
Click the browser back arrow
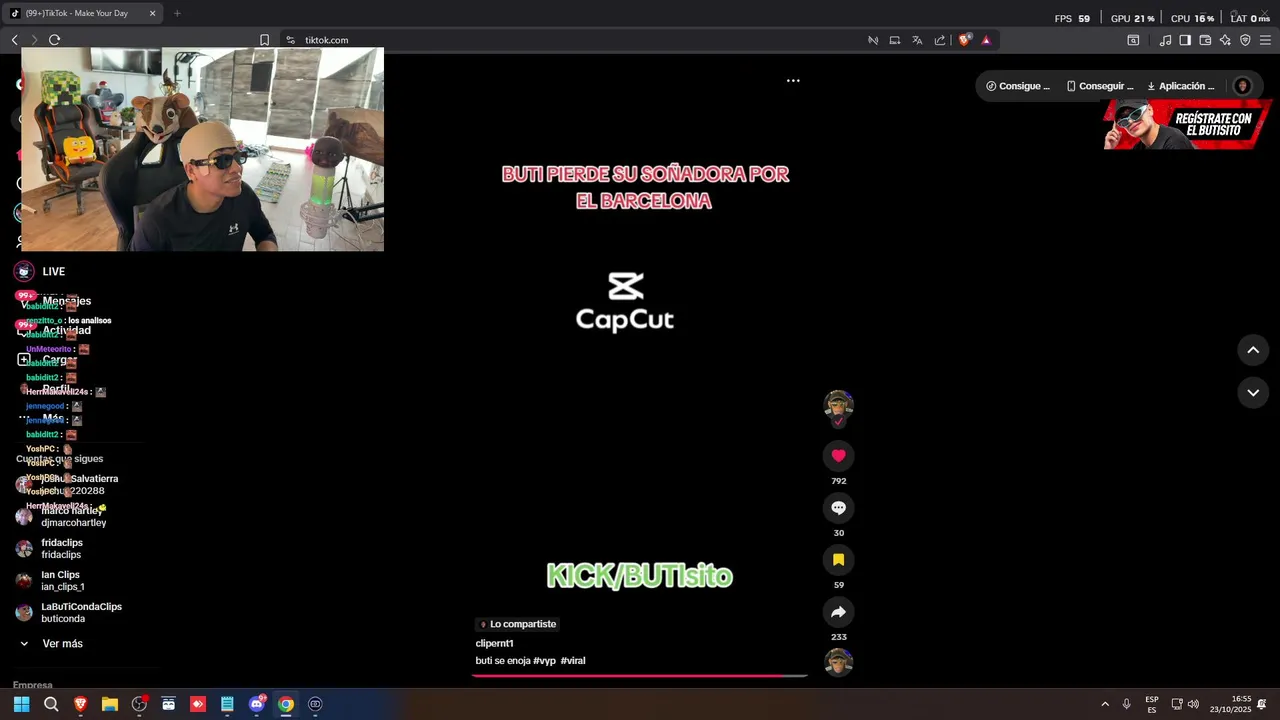click(14, 40)
